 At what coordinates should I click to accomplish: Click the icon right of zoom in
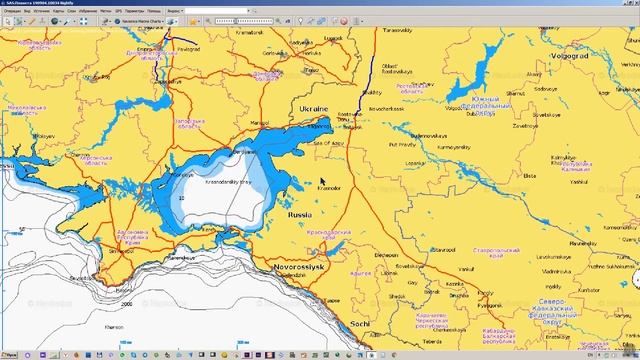(288, 21)
